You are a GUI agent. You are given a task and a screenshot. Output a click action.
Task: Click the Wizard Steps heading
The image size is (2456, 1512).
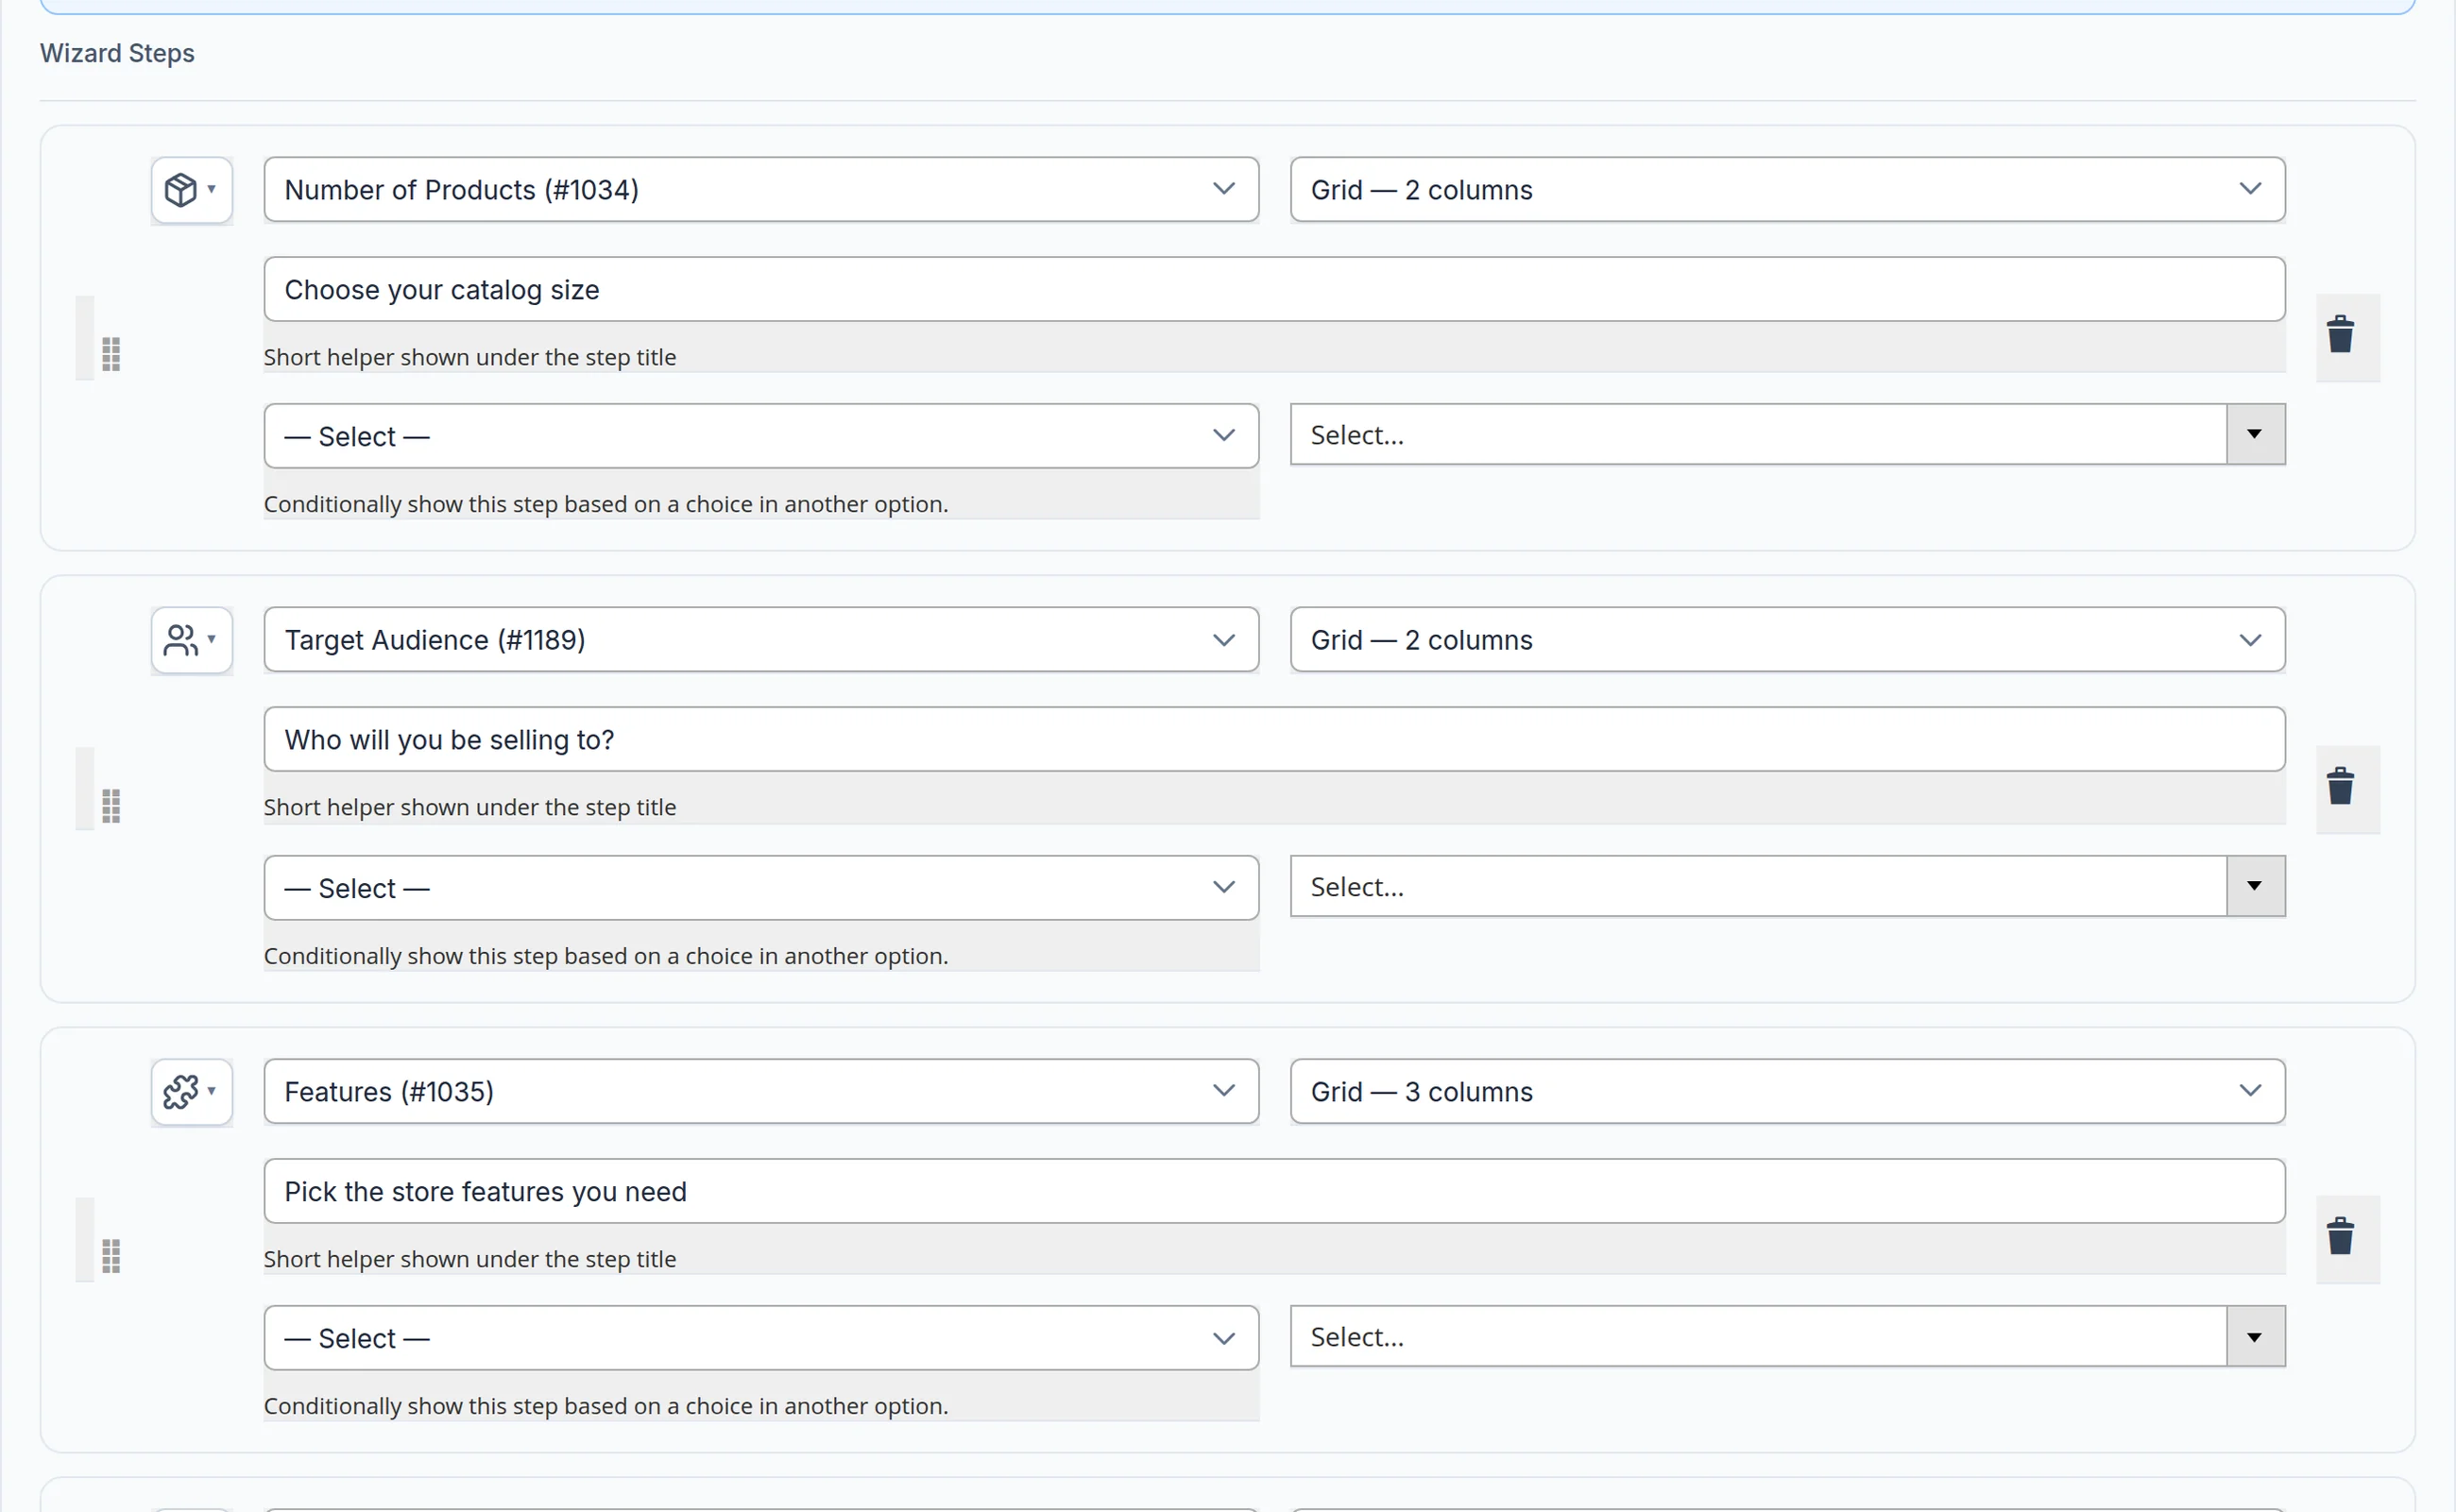(117, 53)
